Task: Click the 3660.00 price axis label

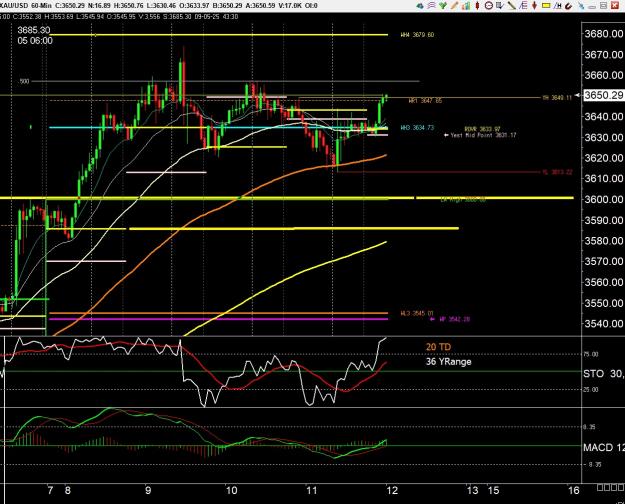Action: (x=604, y=75)
